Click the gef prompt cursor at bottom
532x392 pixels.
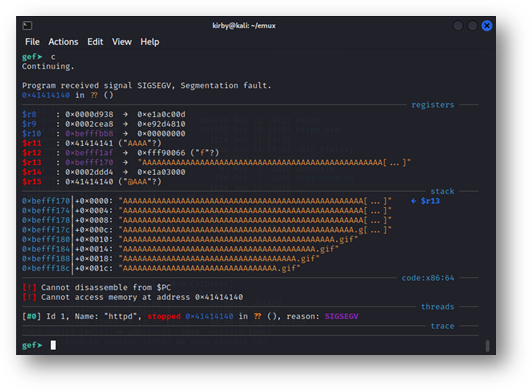click(x=53, y=345)
